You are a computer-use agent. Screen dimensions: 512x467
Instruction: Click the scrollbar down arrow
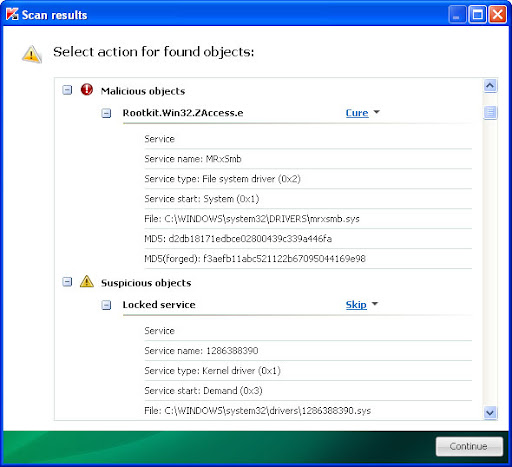click(490, 412)
